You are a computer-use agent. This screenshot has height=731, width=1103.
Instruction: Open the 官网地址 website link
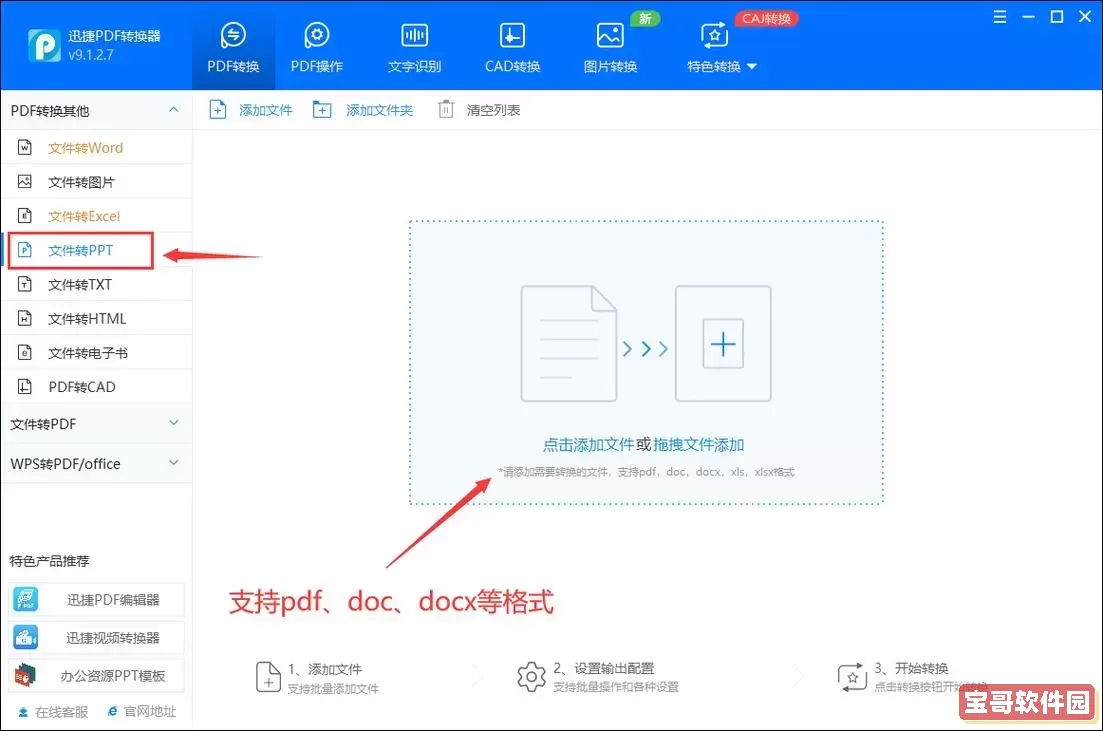click(x=141, y=711)
